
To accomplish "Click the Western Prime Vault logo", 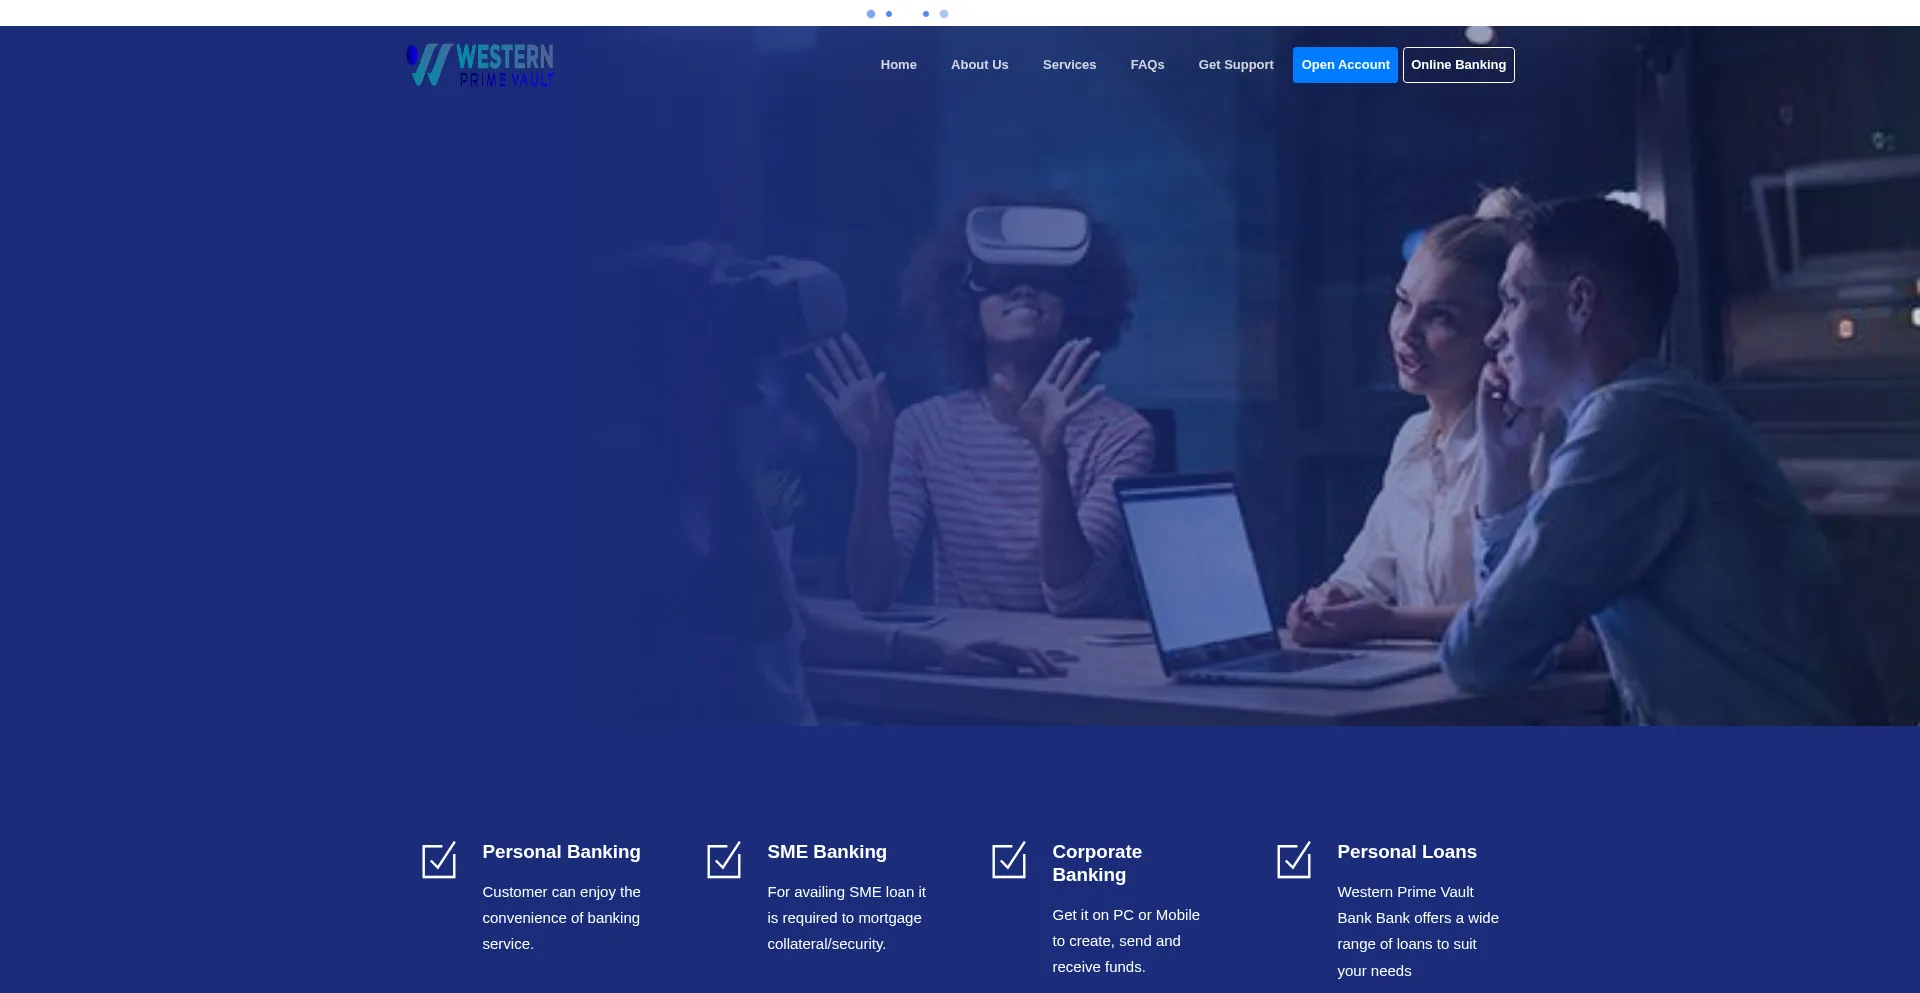I will coord(480,65).
